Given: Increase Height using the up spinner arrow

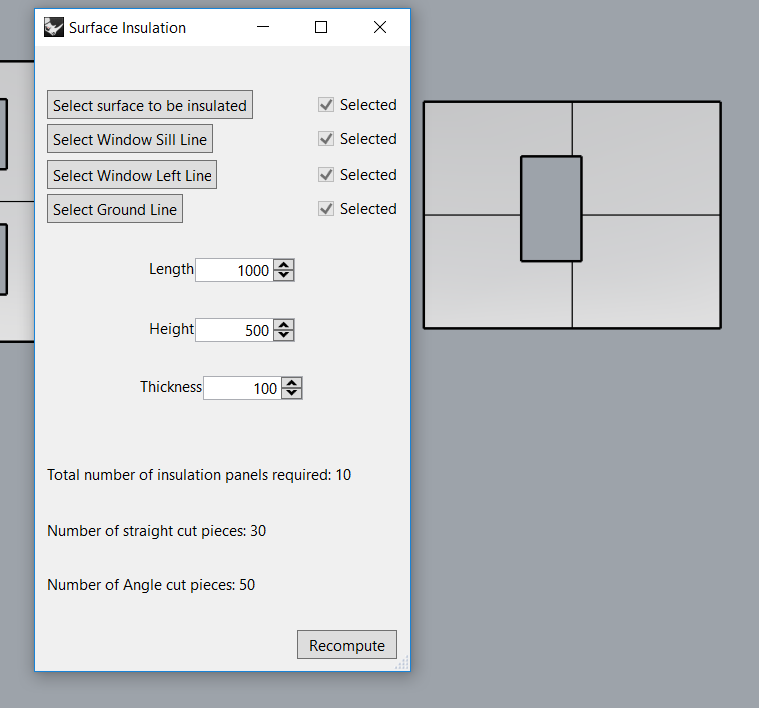Looking at the screenshot, I should pos(284,325).
